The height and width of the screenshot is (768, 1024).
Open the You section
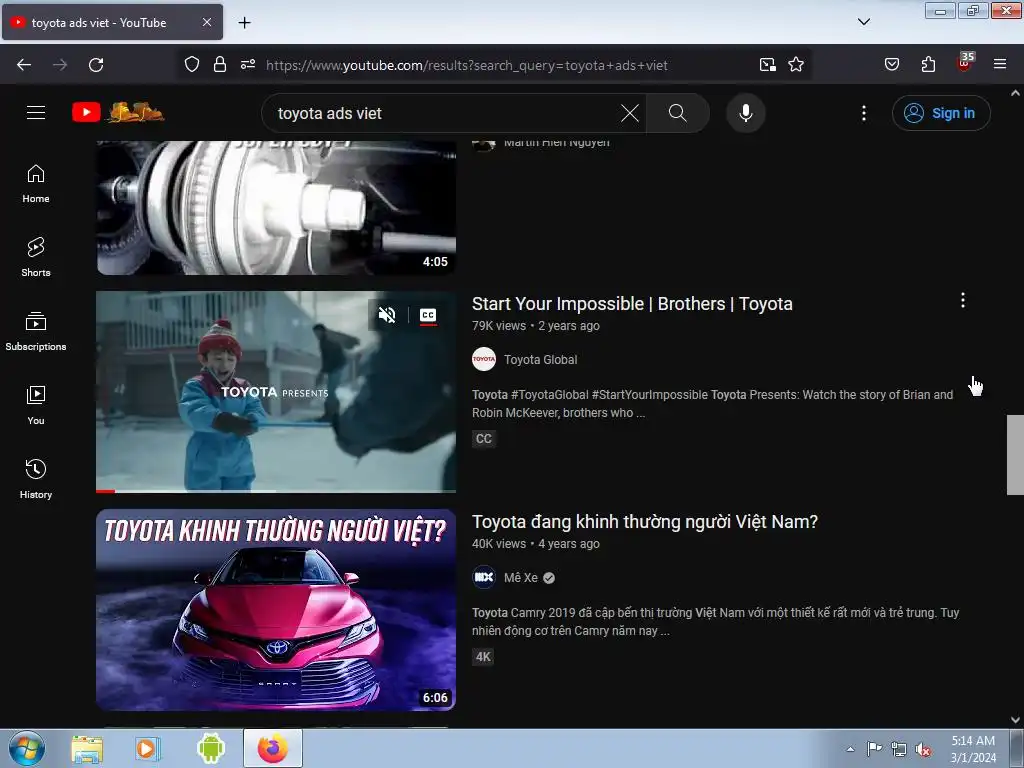[36, 406]
